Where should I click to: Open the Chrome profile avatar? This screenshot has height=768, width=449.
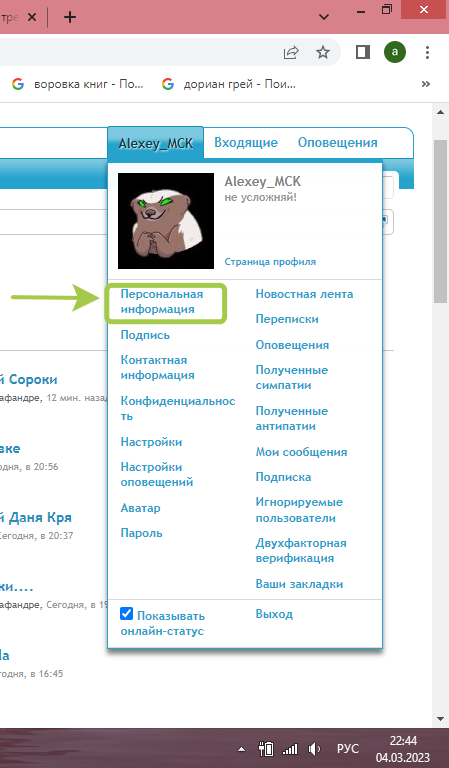point(395,52)
